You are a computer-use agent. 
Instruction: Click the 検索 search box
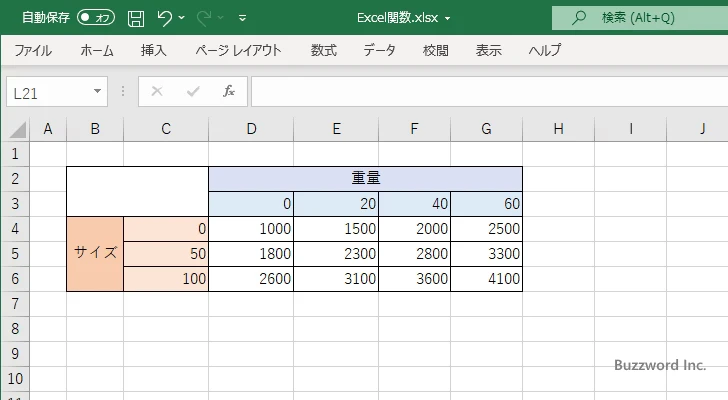(x=640, y=18)
